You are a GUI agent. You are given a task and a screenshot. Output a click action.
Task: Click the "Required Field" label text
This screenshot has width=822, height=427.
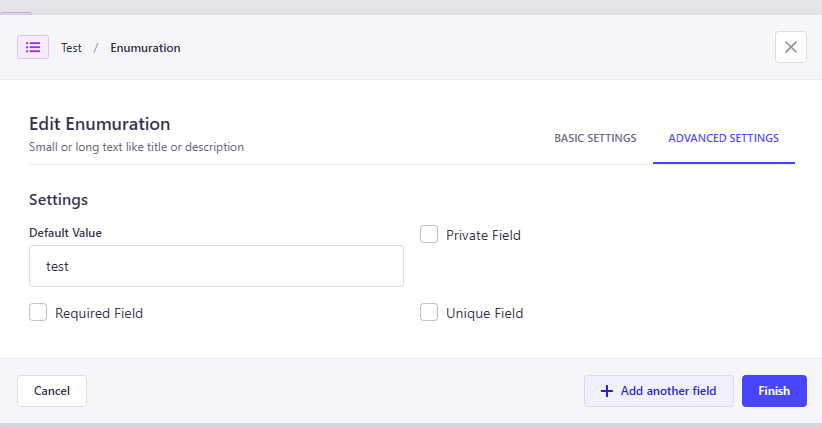[99, 313]
